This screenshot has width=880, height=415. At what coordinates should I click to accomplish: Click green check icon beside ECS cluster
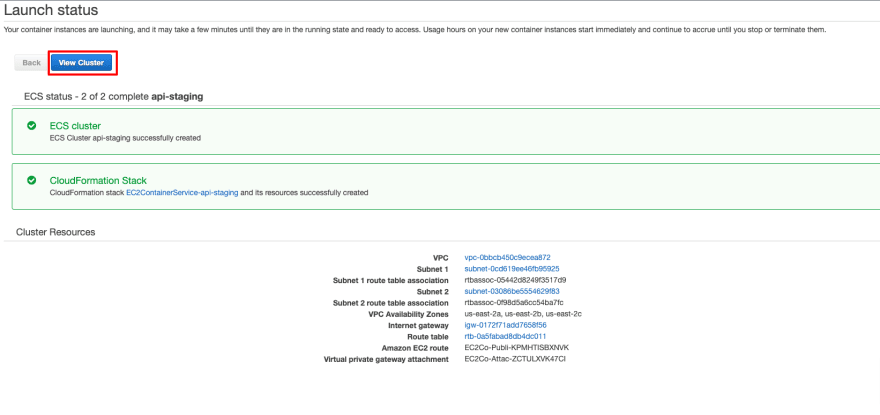point(32,126)
